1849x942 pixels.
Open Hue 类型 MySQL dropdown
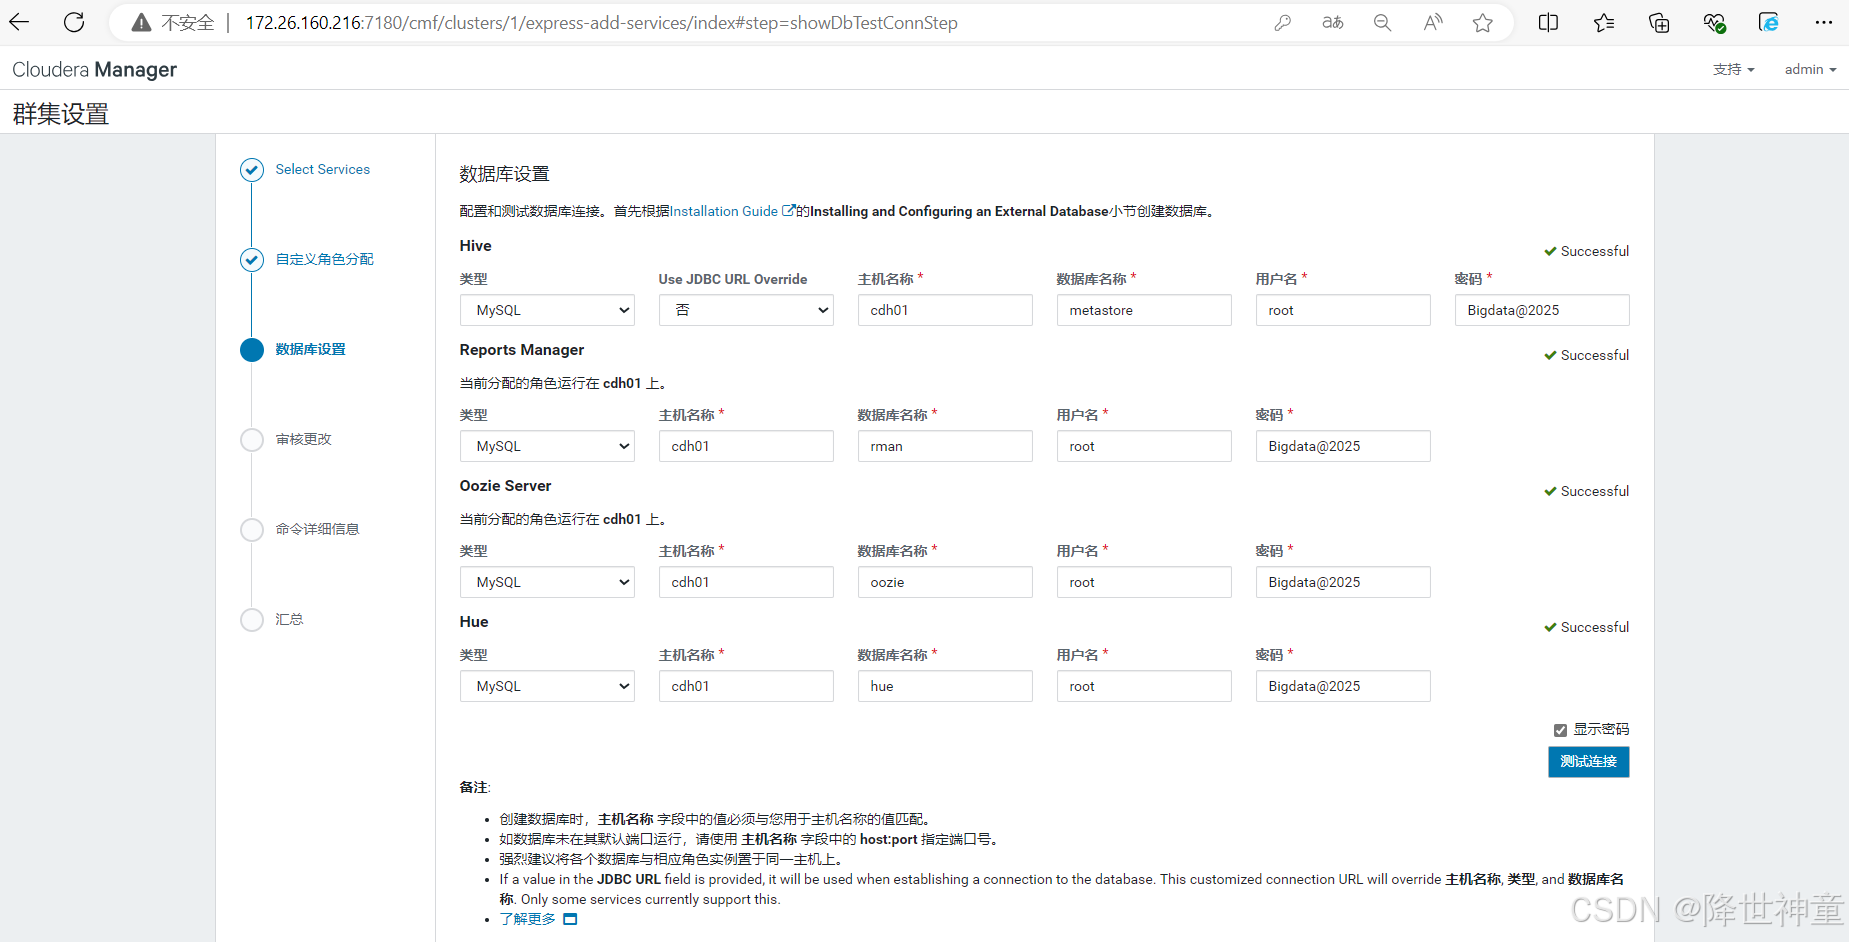point(547,686)
